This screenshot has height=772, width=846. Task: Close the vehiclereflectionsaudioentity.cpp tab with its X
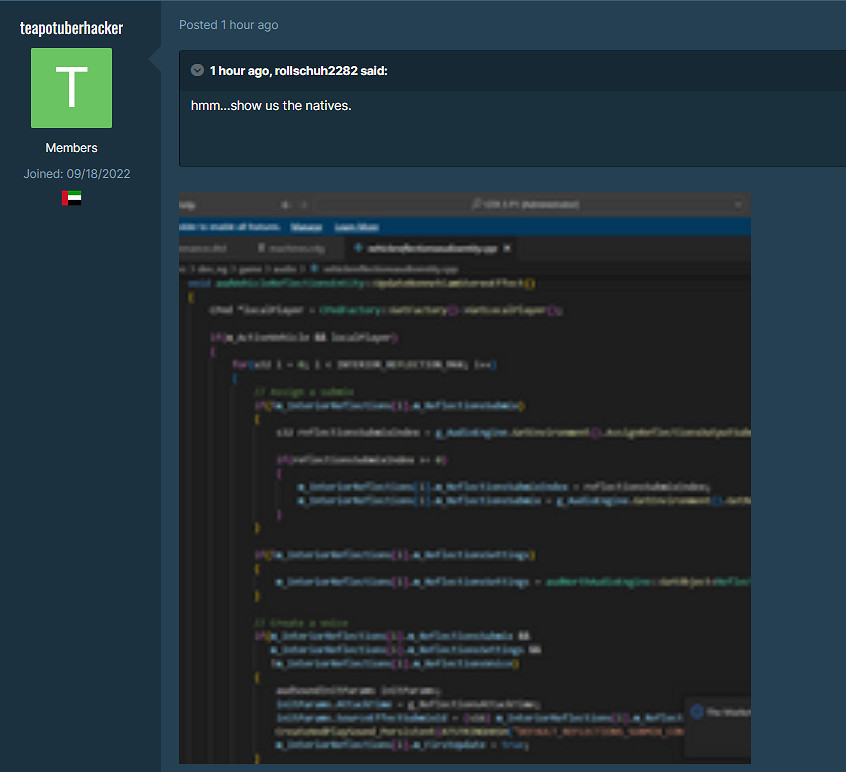tap(507, 248)
